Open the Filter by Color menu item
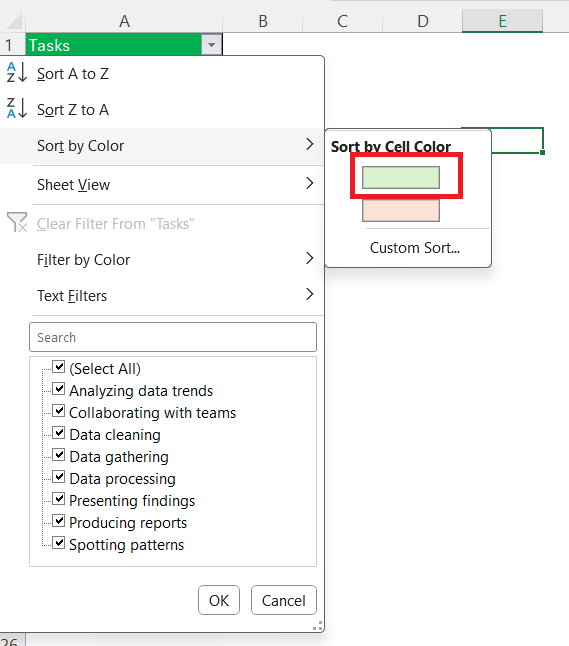The width and height of the screenshot is (569, 646). pyautogui.click(x=162, y=260)
